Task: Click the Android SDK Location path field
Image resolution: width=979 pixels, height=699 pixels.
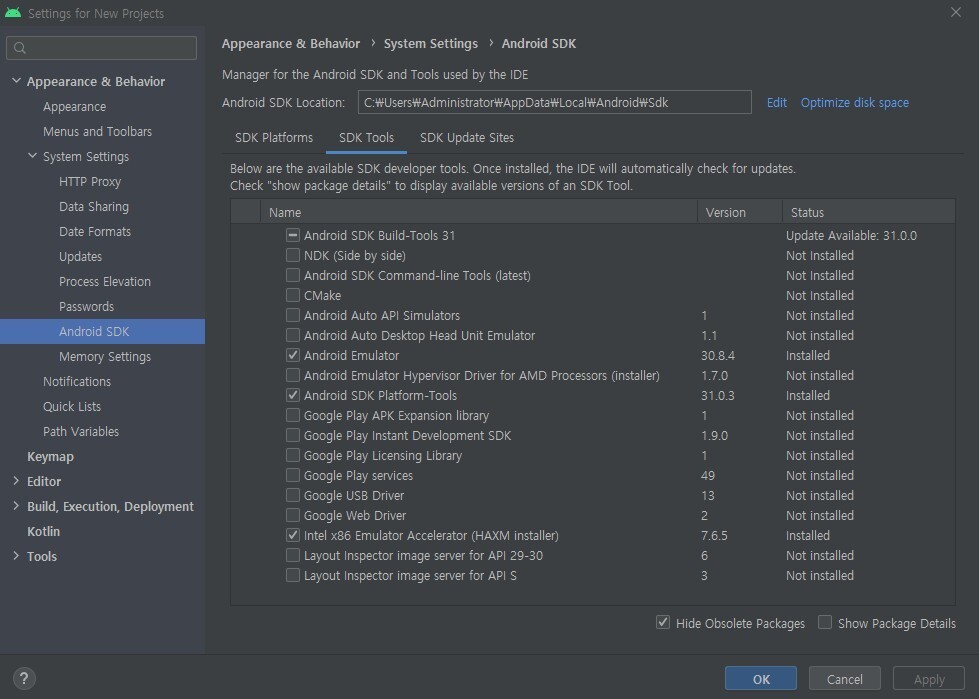Action: pyautogui.click(x=554, y=102)
